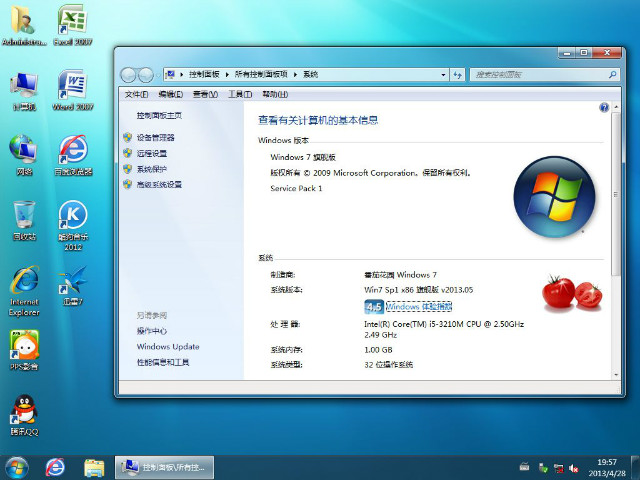Click the 系统 breadcrumb in the address bar
640x480 pixels.
point(310,74)
